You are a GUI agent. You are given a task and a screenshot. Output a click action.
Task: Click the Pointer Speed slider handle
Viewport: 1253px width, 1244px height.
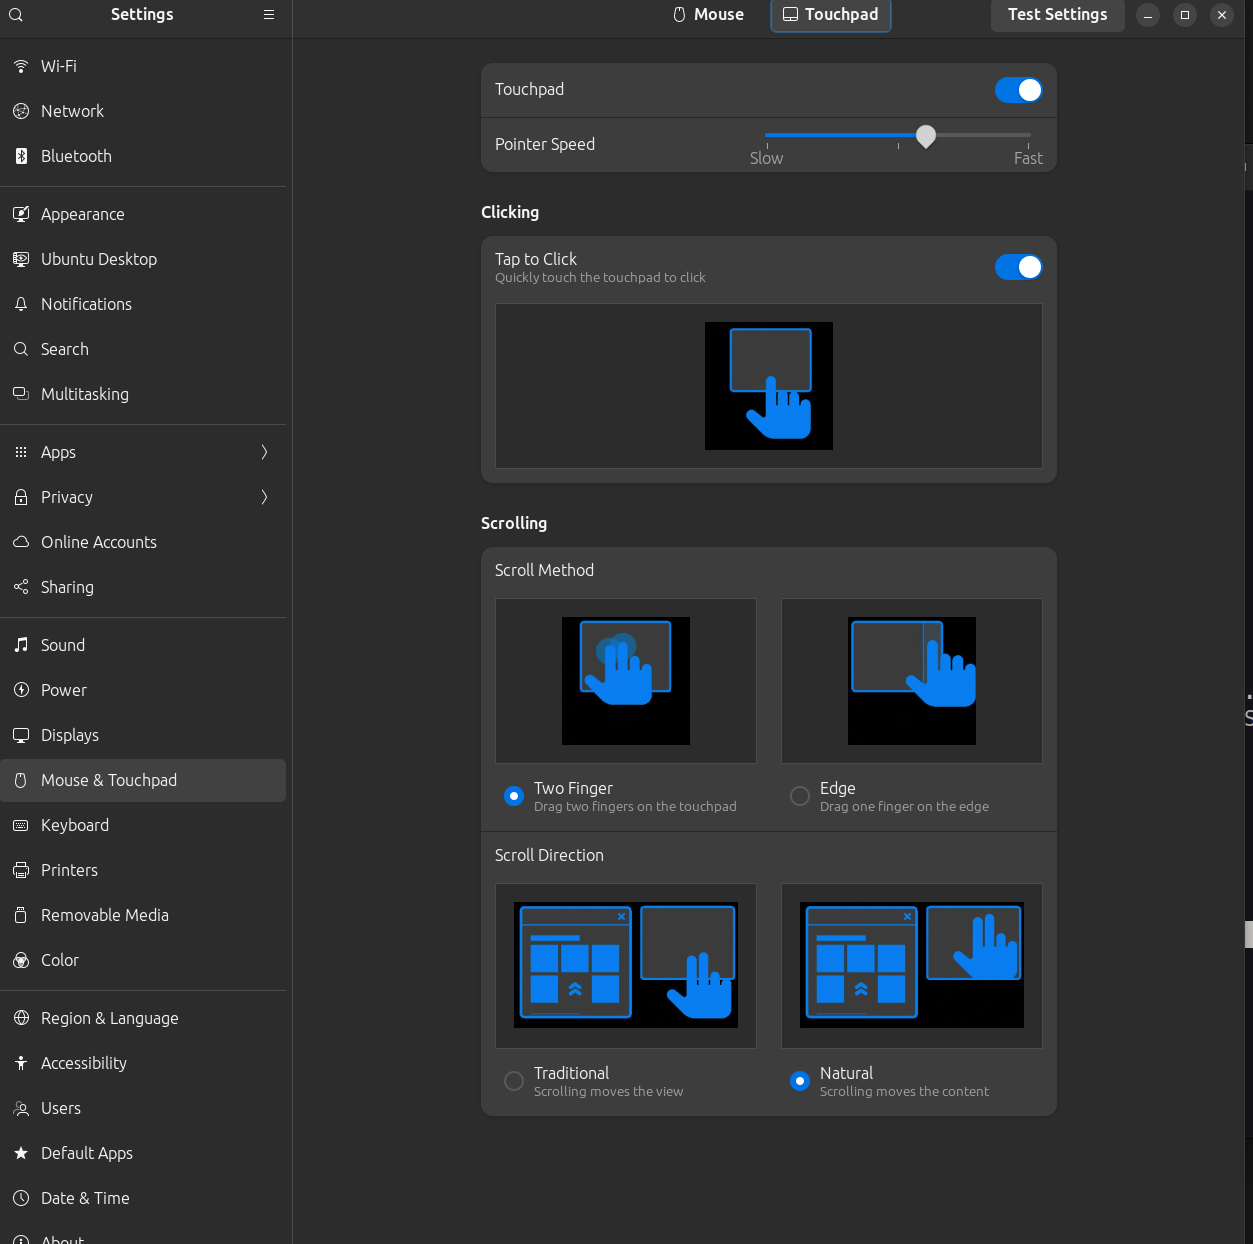(926, 136)
